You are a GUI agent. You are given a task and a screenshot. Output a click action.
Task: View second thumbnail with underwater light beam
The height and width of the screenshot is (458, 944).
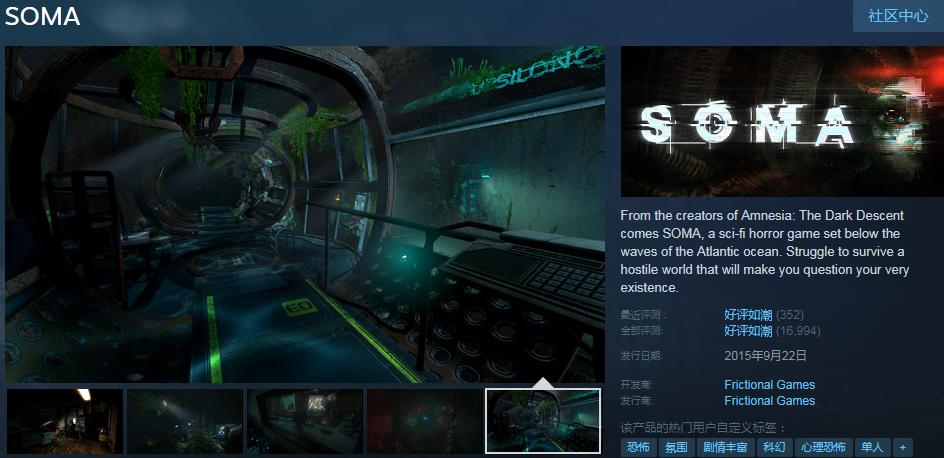coord(185,421)
